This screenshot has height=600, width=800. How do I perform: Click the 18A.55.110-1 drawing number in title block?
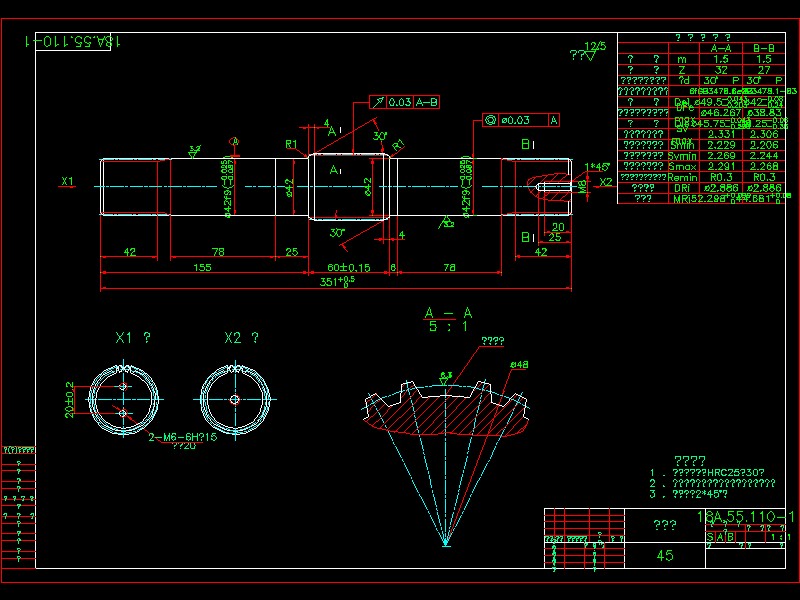(746, 517)
